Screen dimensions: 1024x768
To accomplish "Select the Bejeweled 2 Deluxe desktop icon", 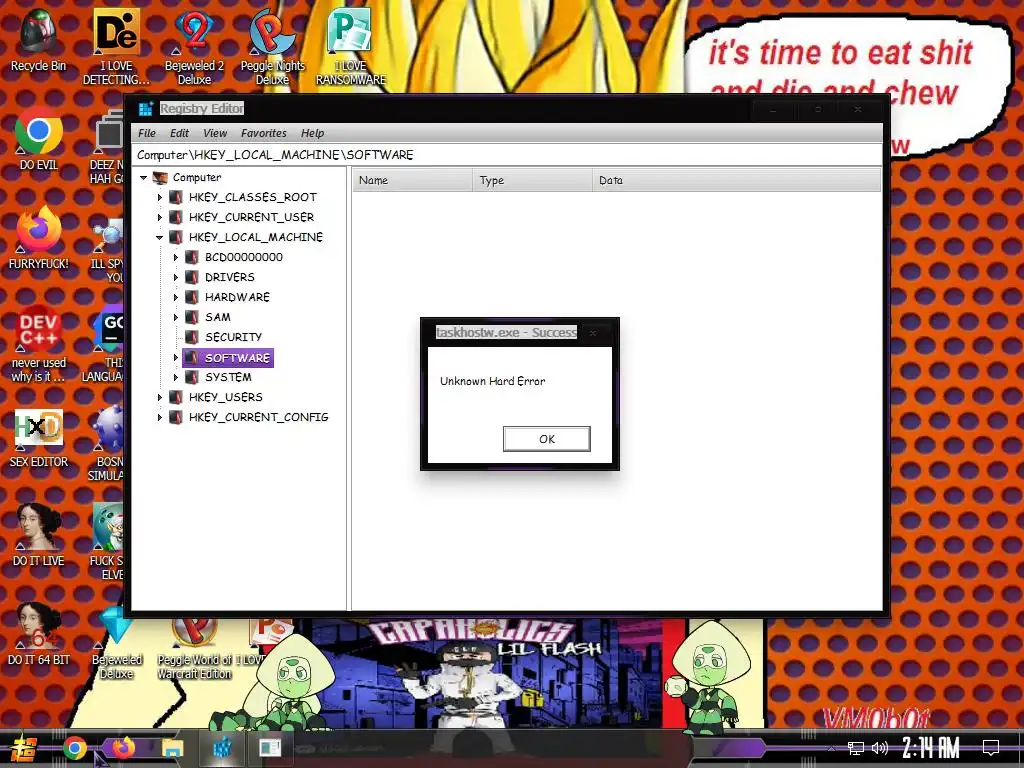I will (194, 47).
